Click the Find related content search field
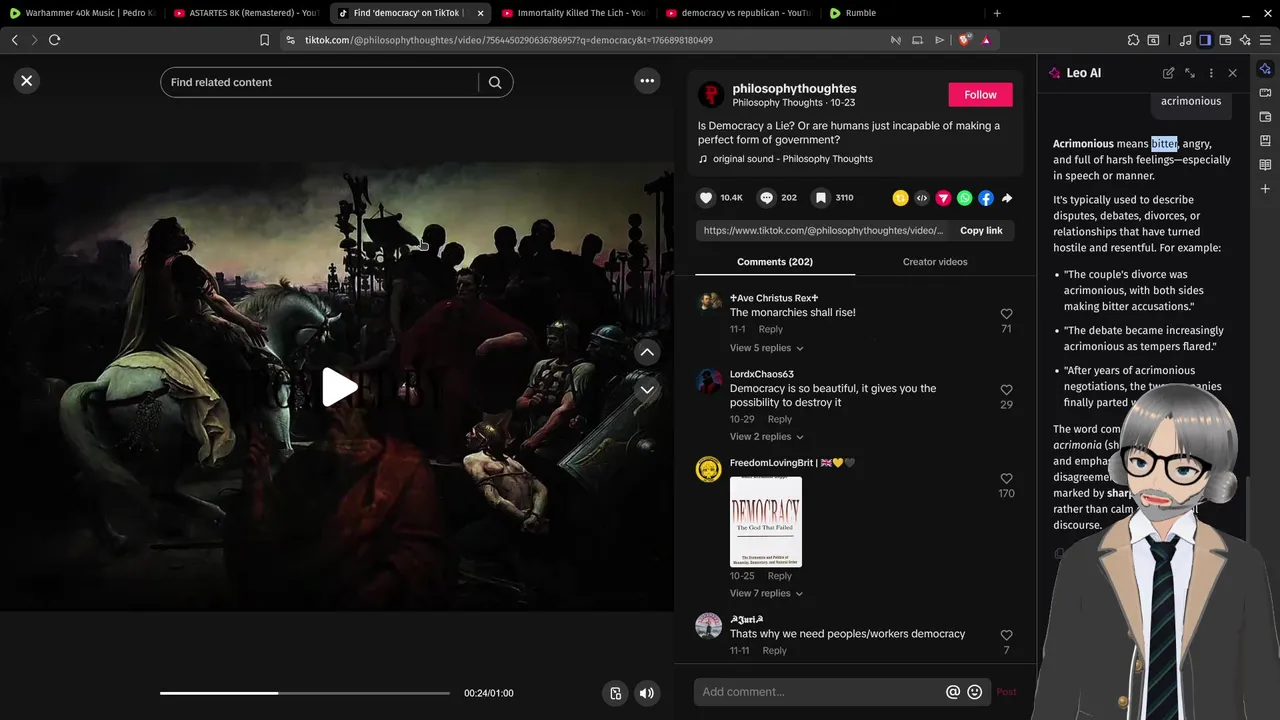The width and height of the screenshot is (1280, 720). click(320, 82)
